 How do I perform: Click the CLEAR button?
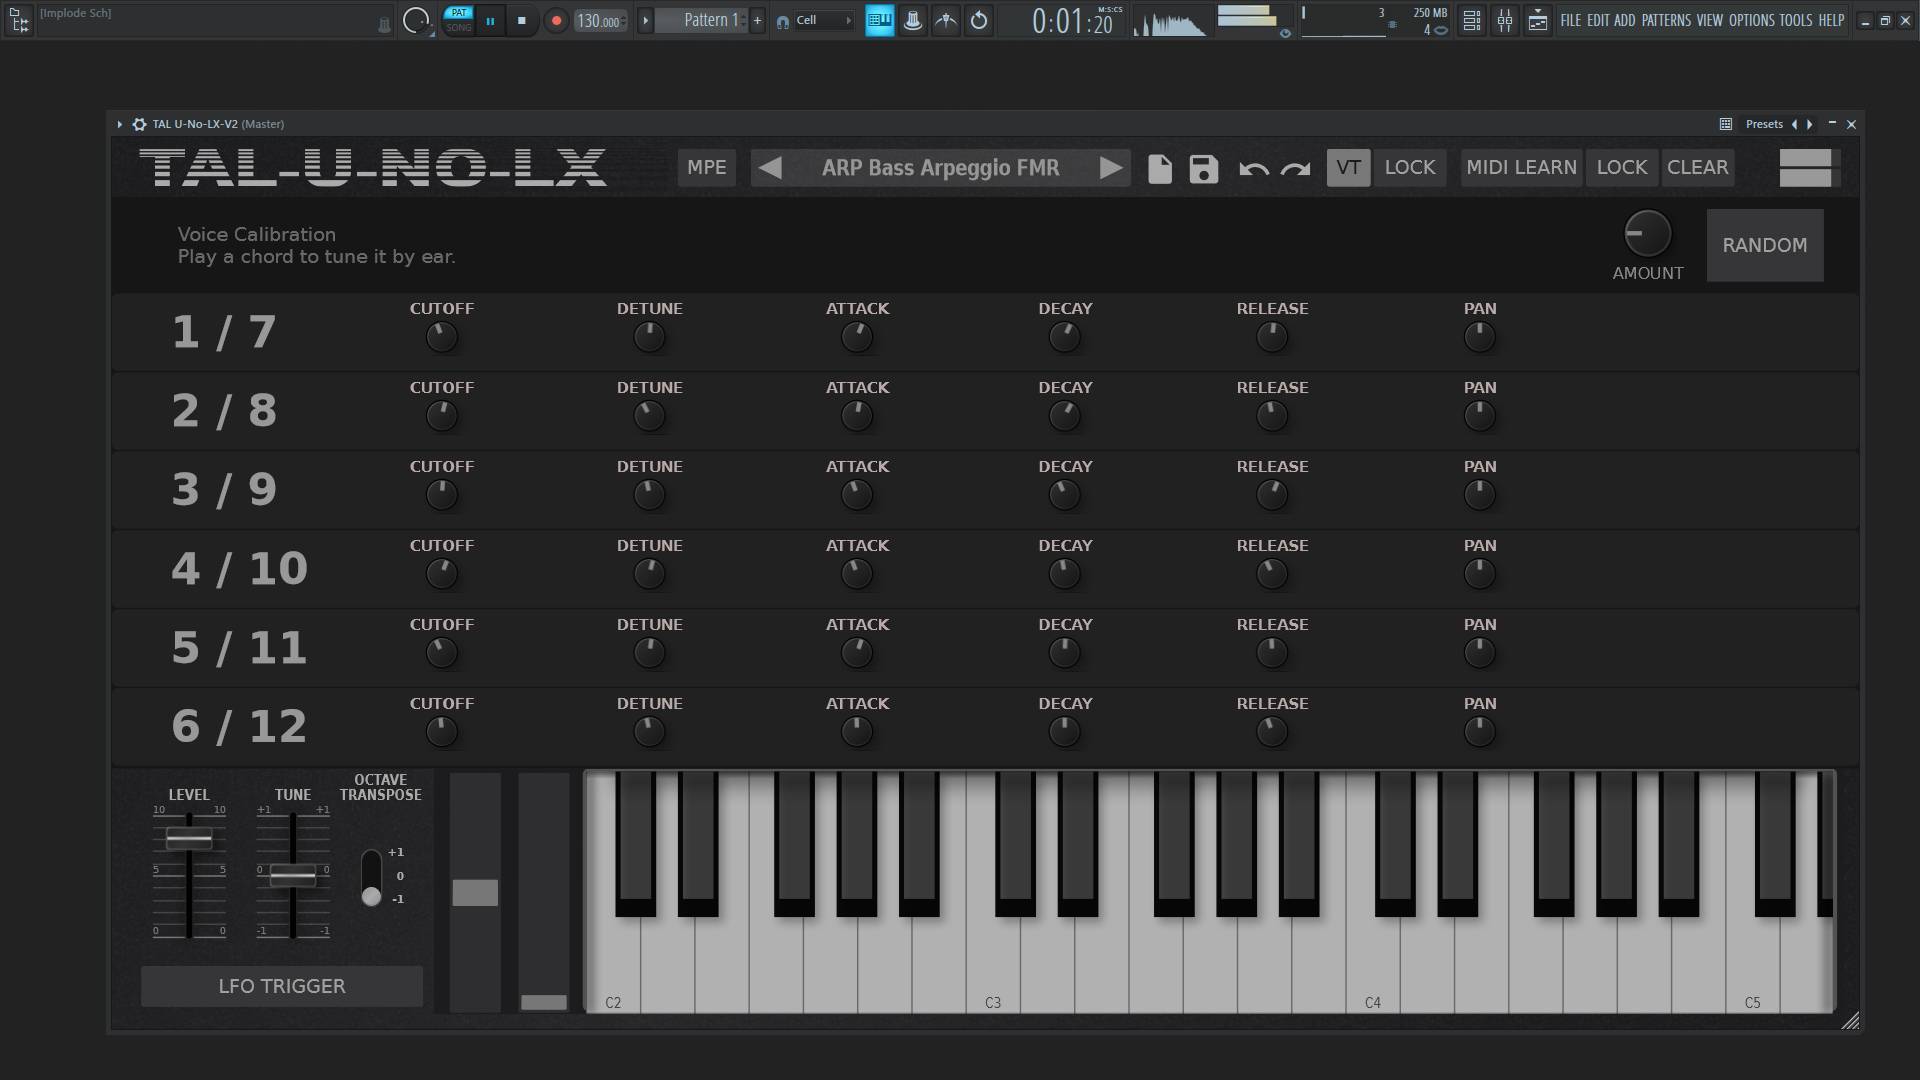(x=1697, y=168)
